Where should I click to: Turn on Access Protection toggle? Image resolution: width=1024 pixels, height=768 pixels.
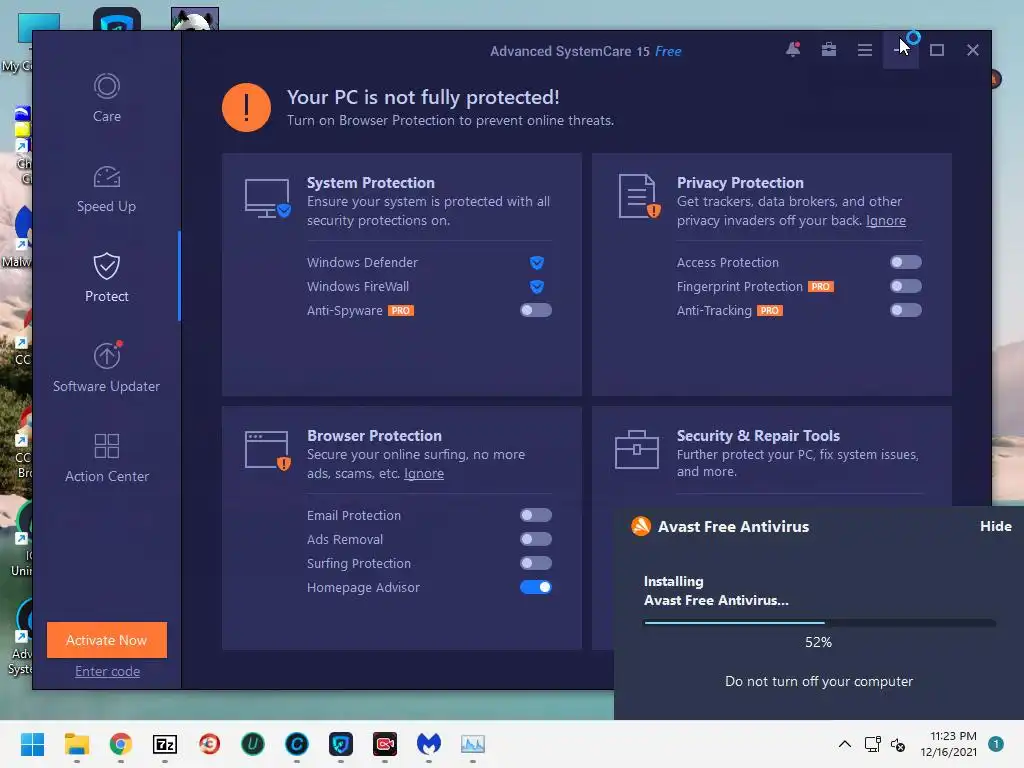tap(906, 262)
